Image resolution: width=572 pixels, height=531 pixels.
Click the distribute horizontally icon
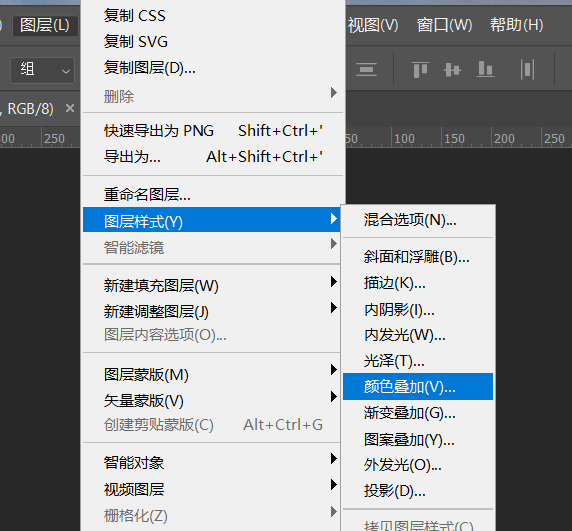coord(527,69)
